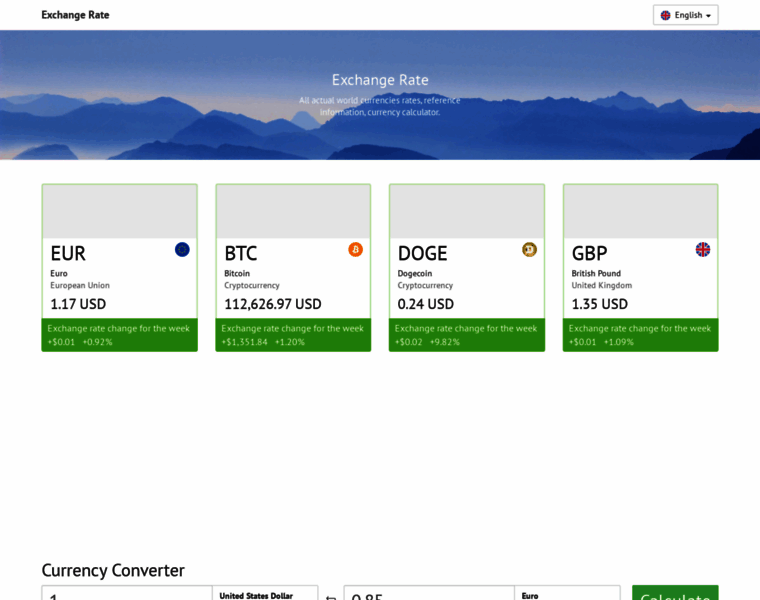Screen dimensions: 760x600
Task: Open the EUR currency card heading
Action: 68,254
